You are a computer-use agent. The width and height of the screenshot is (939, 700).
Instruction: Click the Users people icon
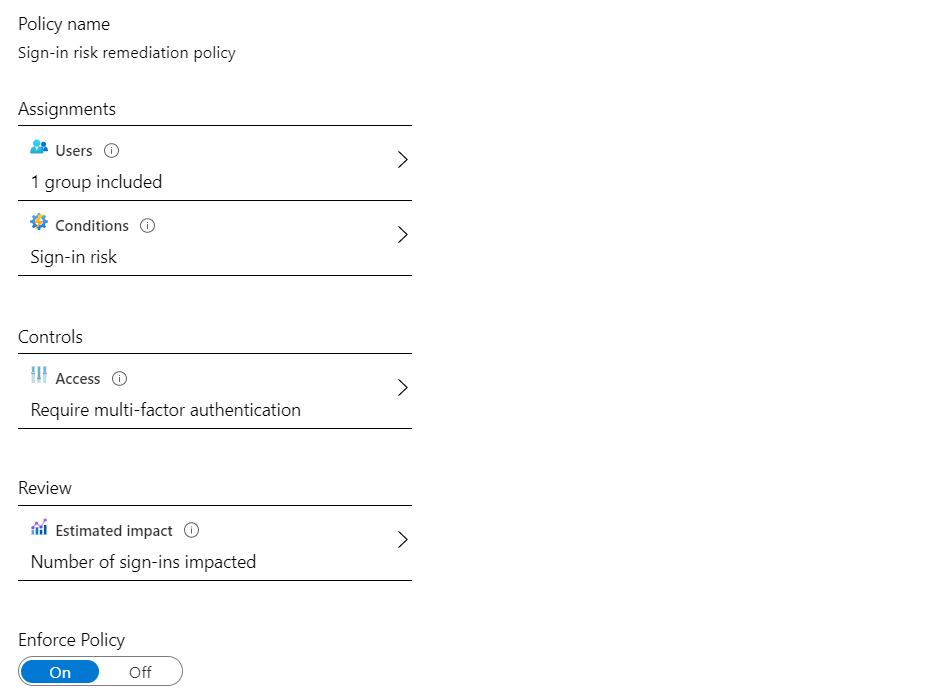(39, 148)
